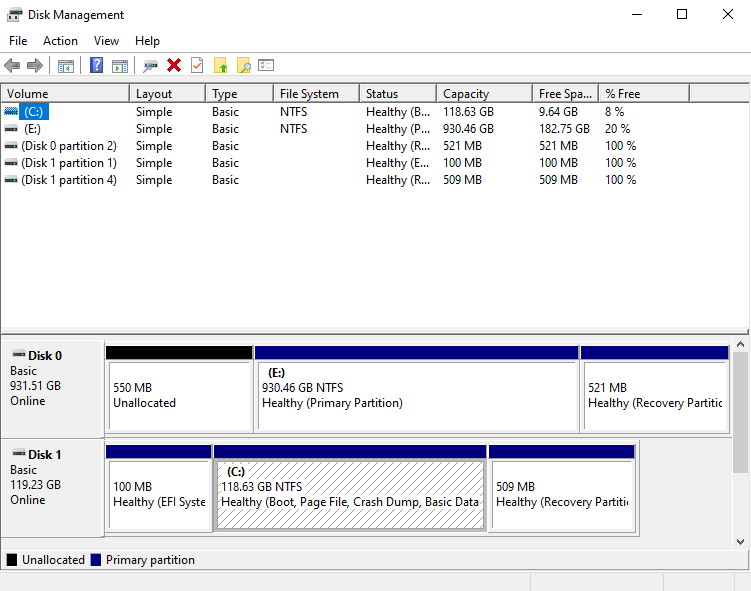Image resolution: width=751 pixels, height=591 pixels.
Task: Click Disk 1 partition 4 row icon
Action: click(x=11, y=180)
